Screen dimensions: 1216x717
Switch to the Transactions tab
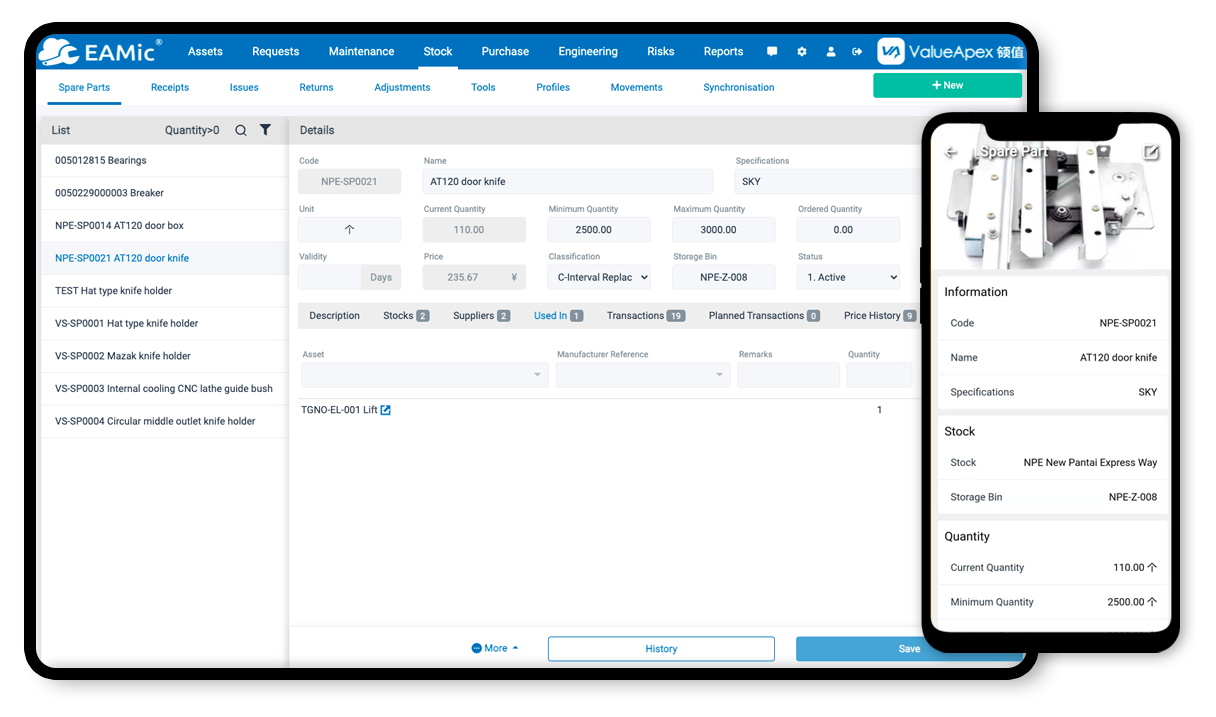644,316
